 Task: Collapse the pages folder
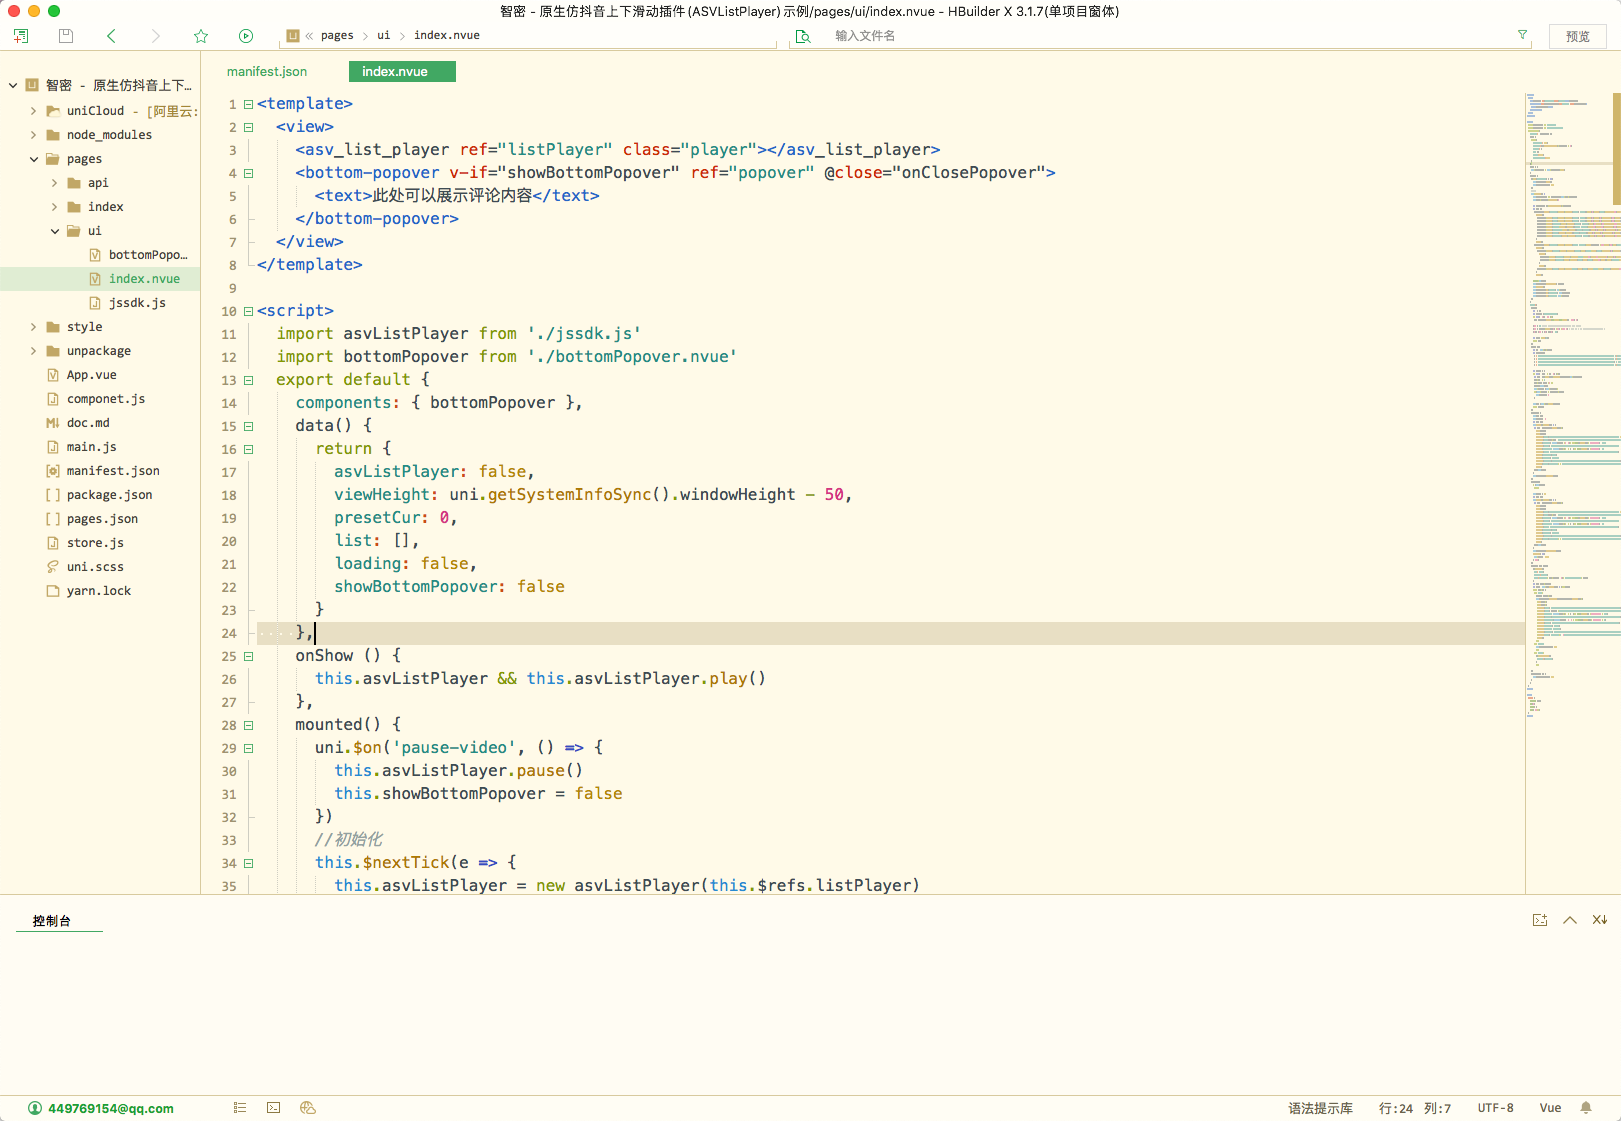[33, 159]
